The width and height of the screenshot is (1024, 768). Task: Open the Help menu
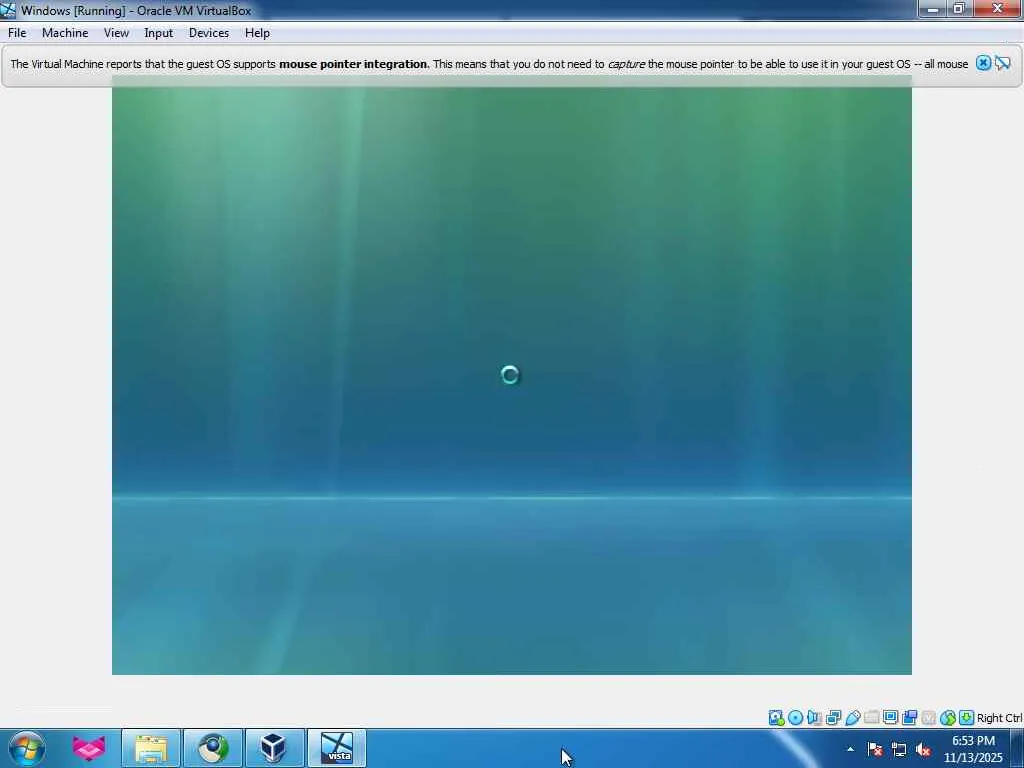click(257, 33)
